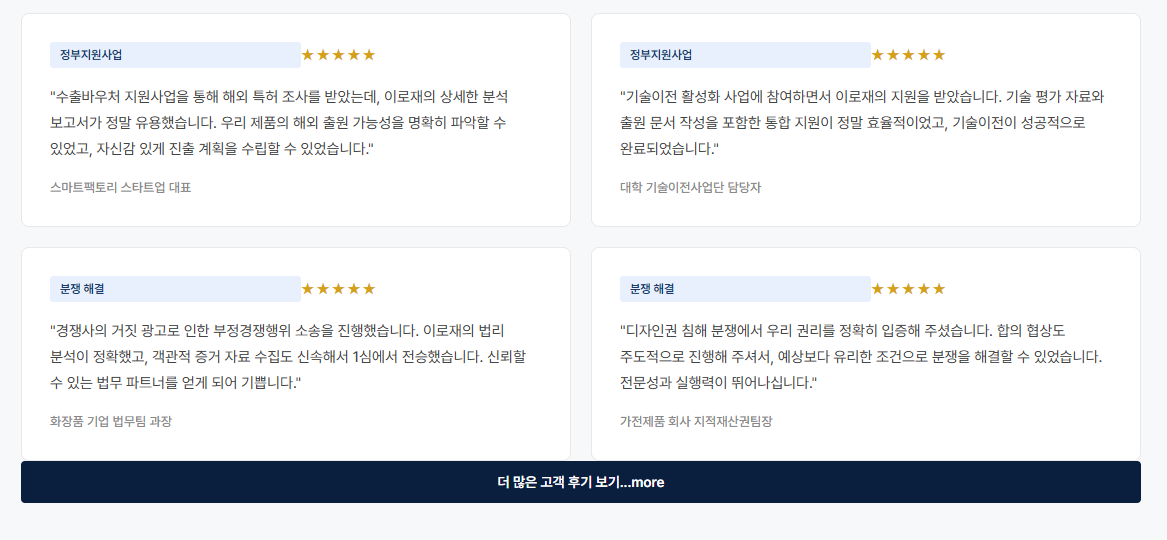Click the first star in 디자인권 침해 review rating
Image resolution: width=1167 pixels, height=540 pixels.
[x=878, y=289]
